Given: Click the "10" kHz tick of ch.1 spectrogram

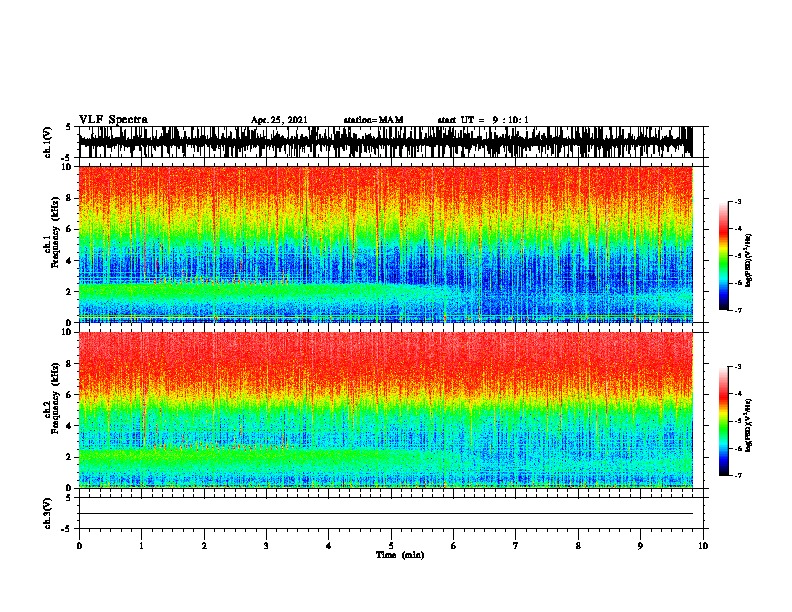Looking at the screenshot, I should pos(68,167).
